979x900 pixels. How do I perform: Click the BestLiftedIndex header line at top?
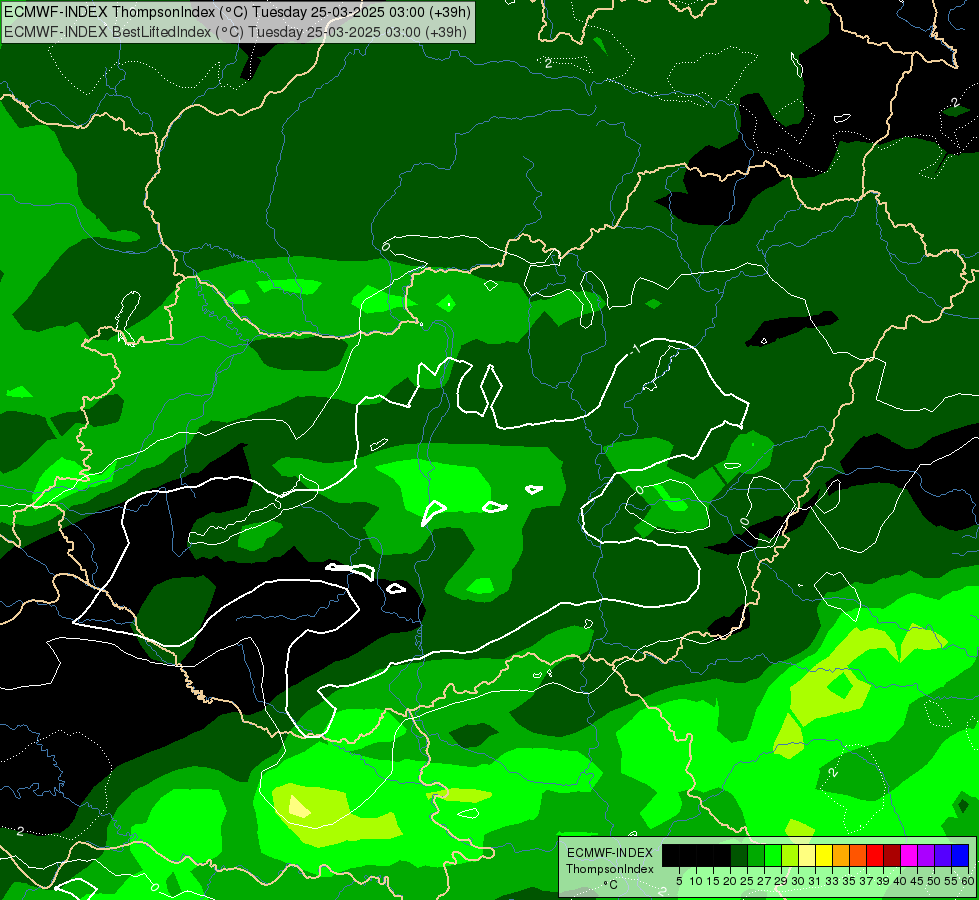pos(235,32)
